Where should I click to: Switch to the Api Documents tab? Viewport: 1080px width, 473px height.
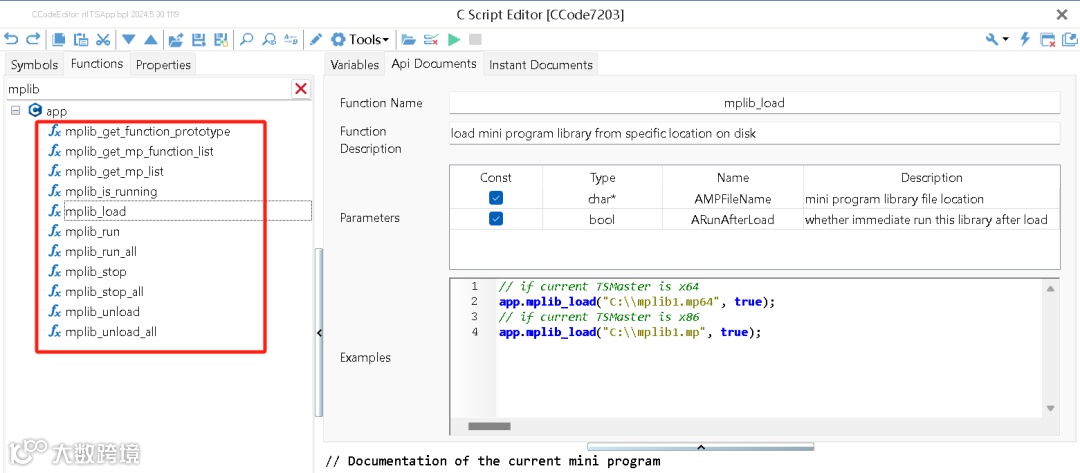tap(434, 63)
